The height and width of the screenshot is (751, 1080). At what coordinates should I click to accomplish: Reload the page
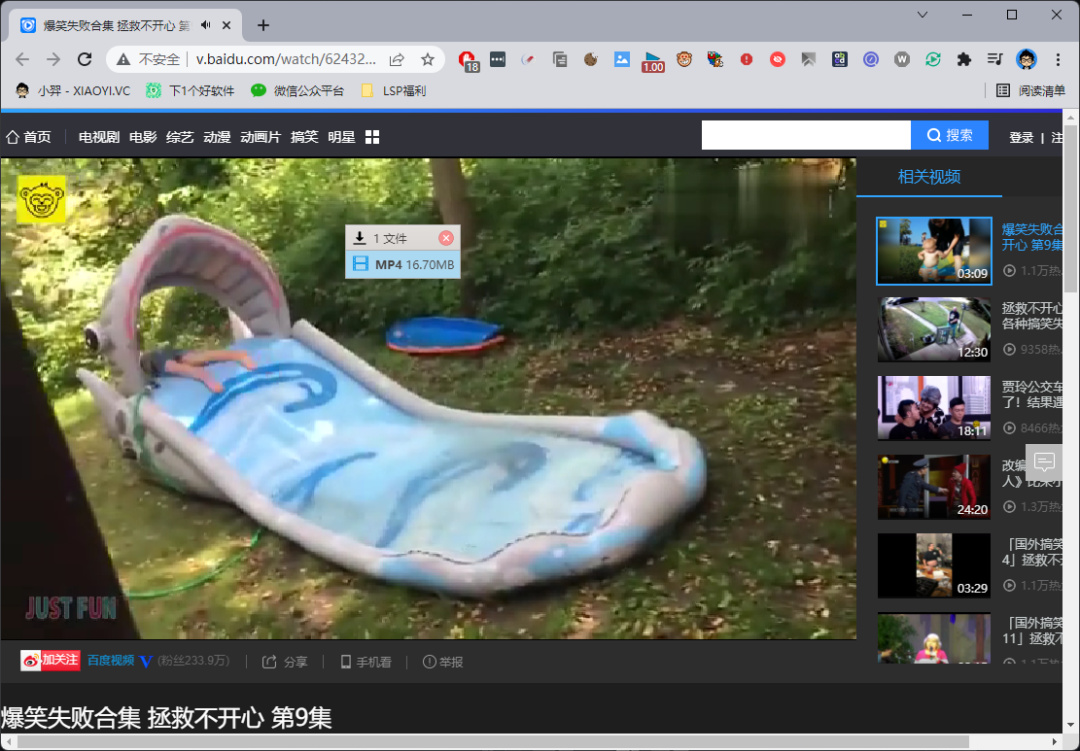84,59
